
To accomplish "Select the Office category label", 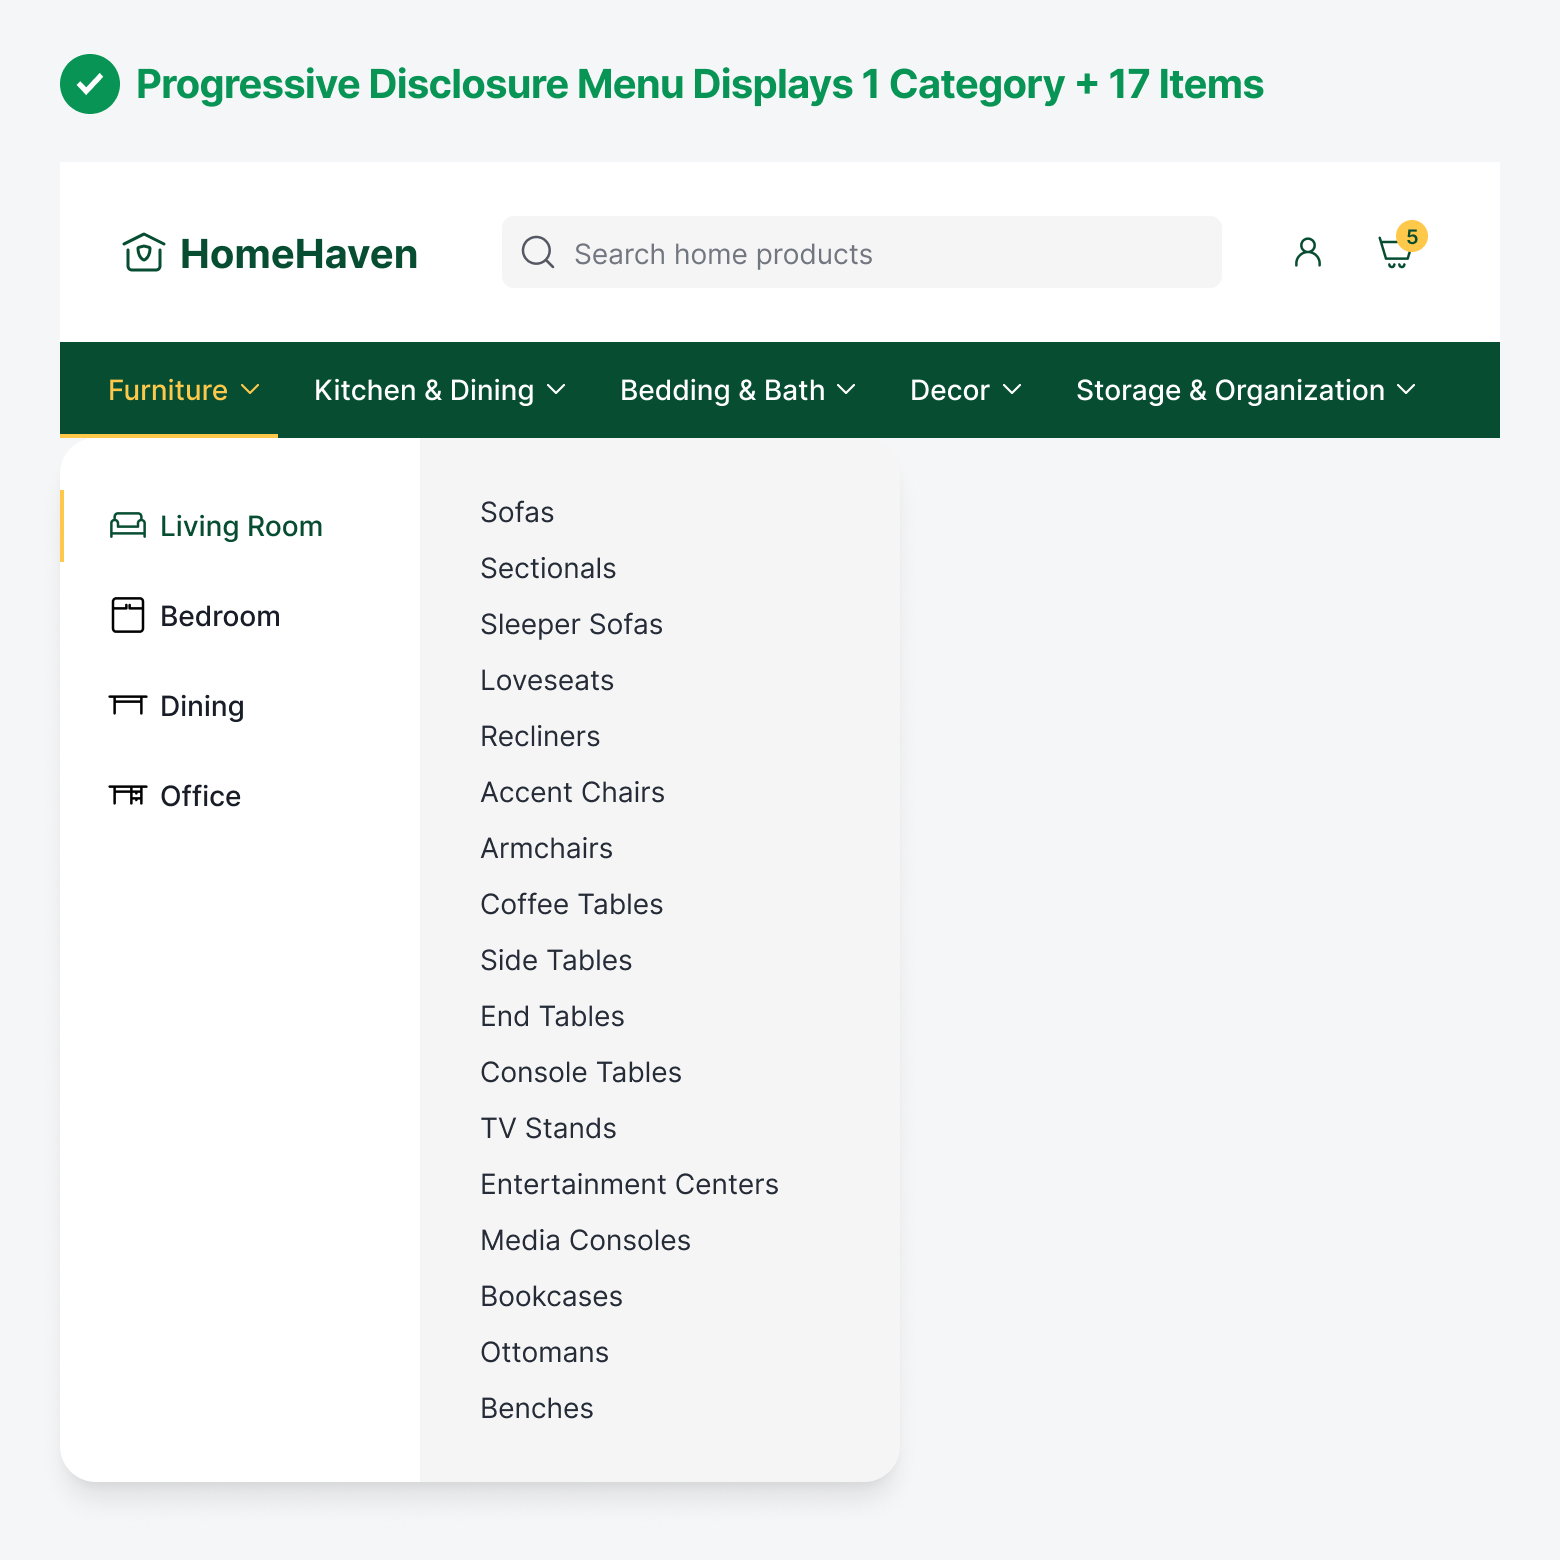I will click(x=200, y=796).
